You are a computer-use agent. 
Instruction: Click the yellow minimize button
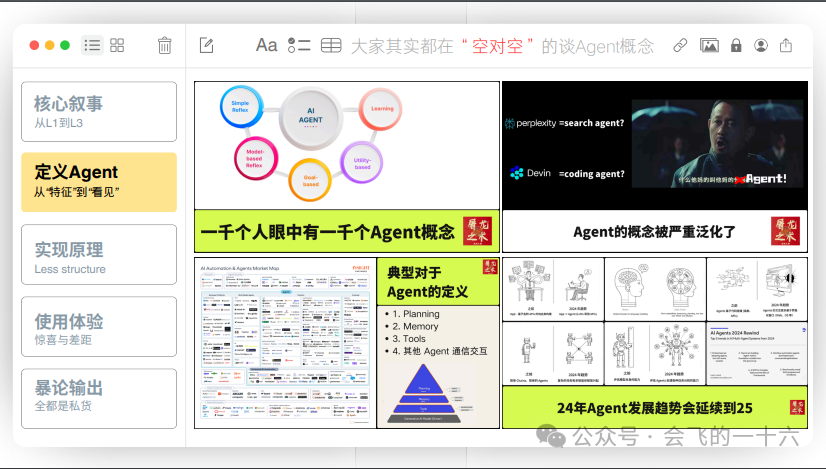(50, 45)
